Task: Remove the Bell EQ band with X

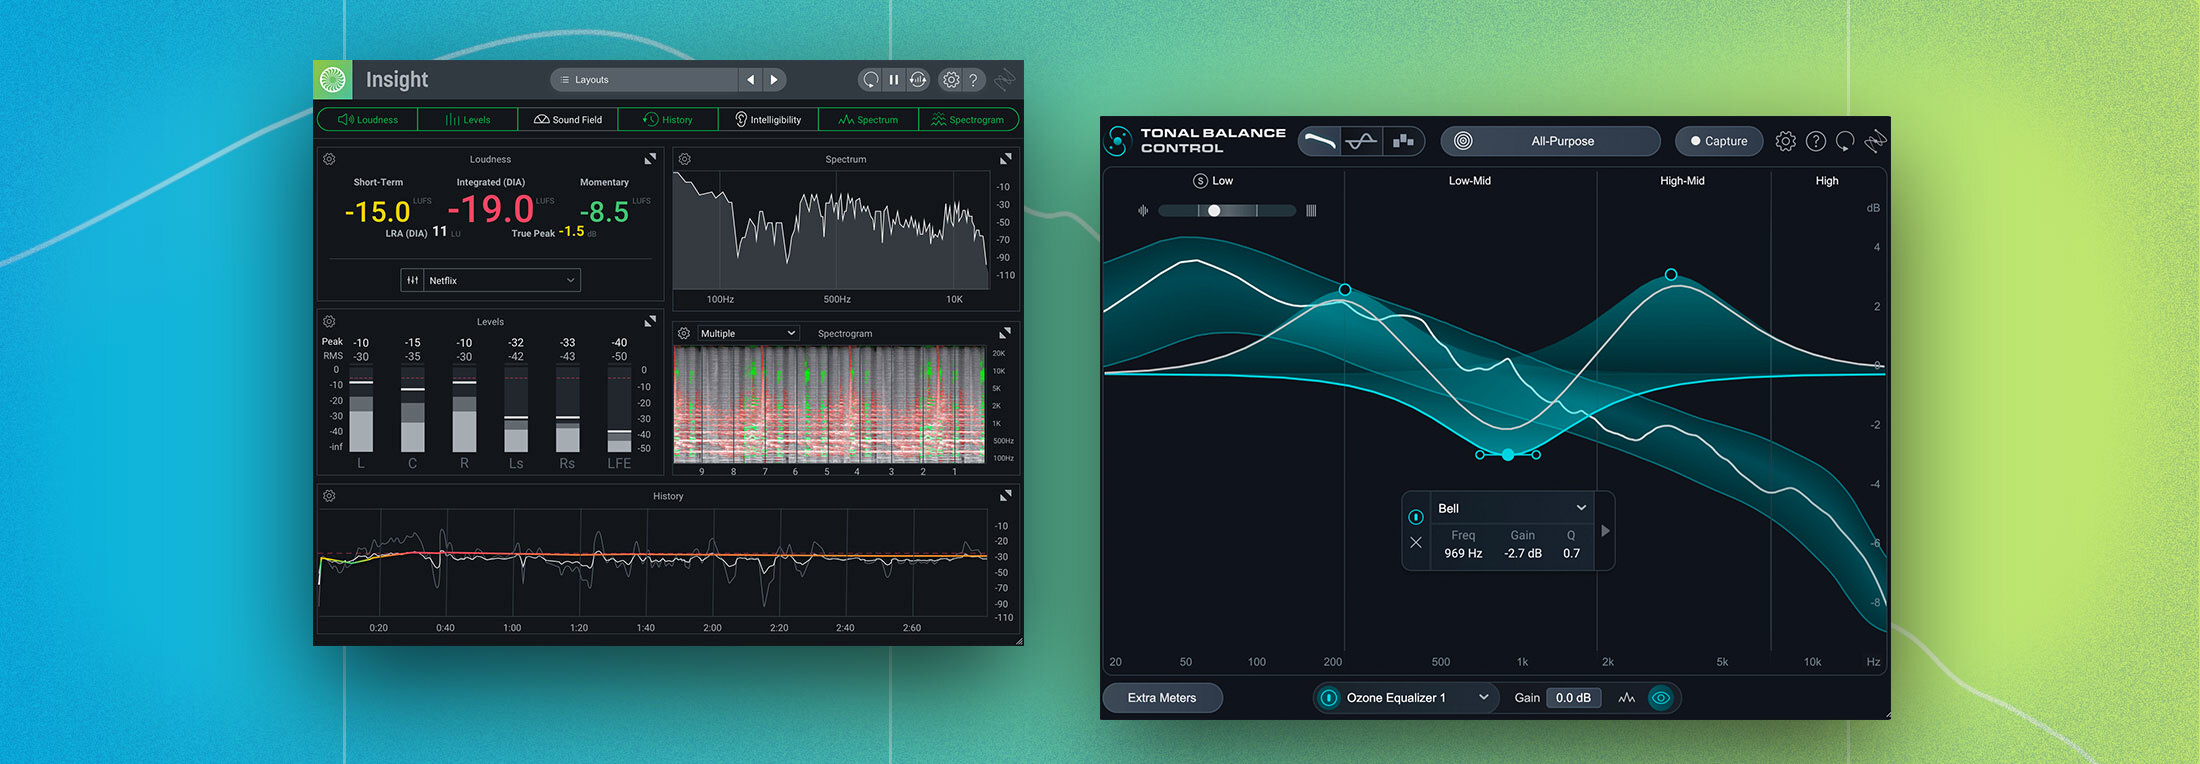Action: coord(1416,543)
